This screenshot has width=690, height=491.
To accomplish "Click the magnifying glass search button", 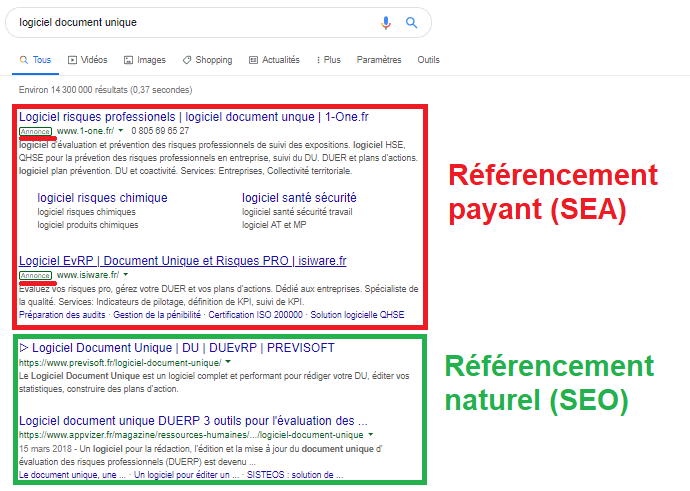I will (411, 23).
